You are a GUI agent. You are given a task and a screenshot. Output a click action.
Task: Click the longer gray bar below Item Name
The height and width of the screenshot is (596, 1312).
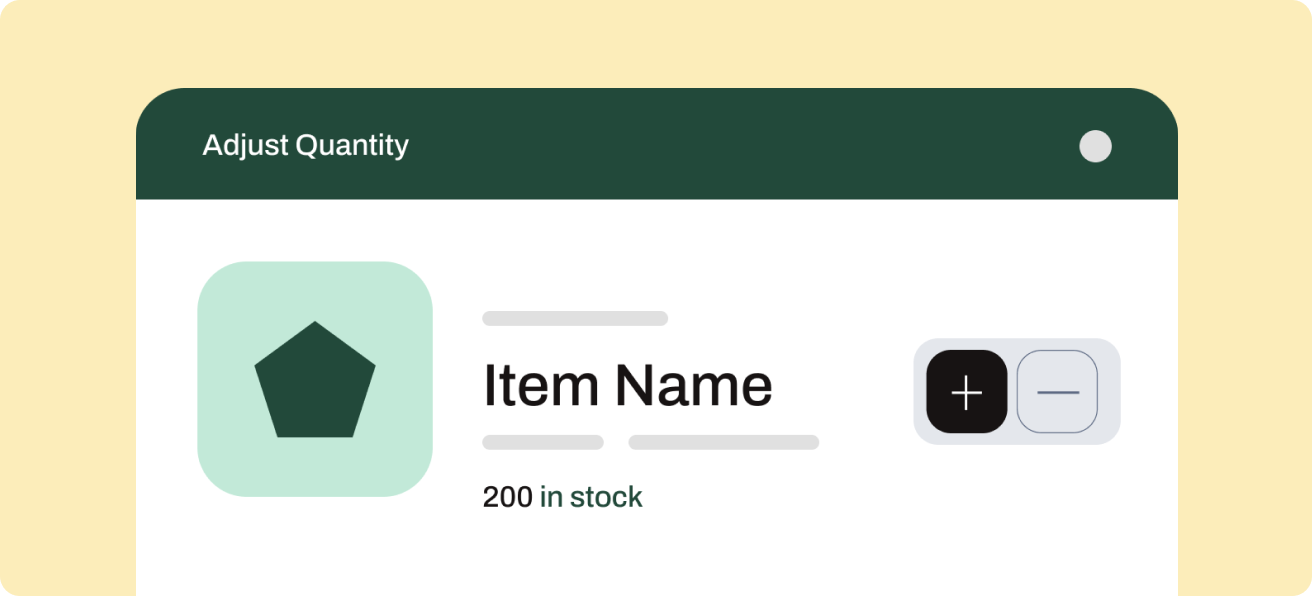[724, 442]
